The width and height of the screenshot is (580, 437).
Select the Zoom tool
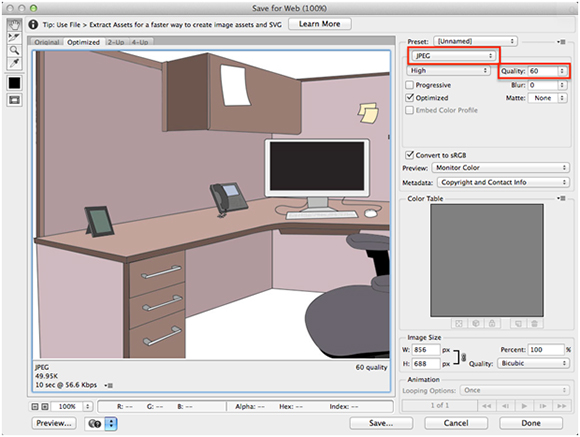14,50
